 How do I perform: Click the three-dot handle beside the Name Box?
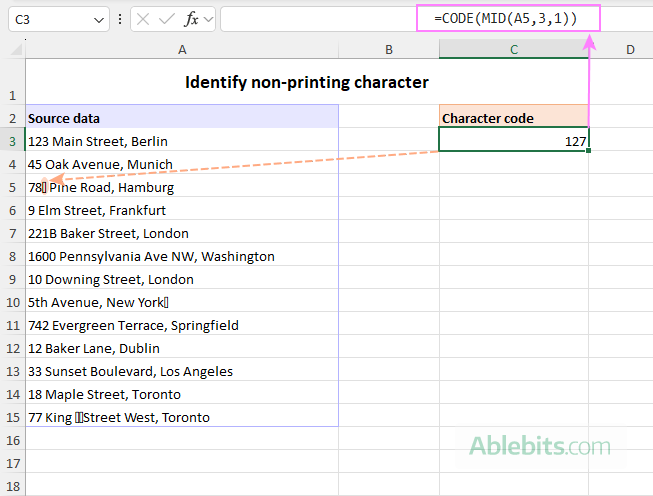click(120, 19)
